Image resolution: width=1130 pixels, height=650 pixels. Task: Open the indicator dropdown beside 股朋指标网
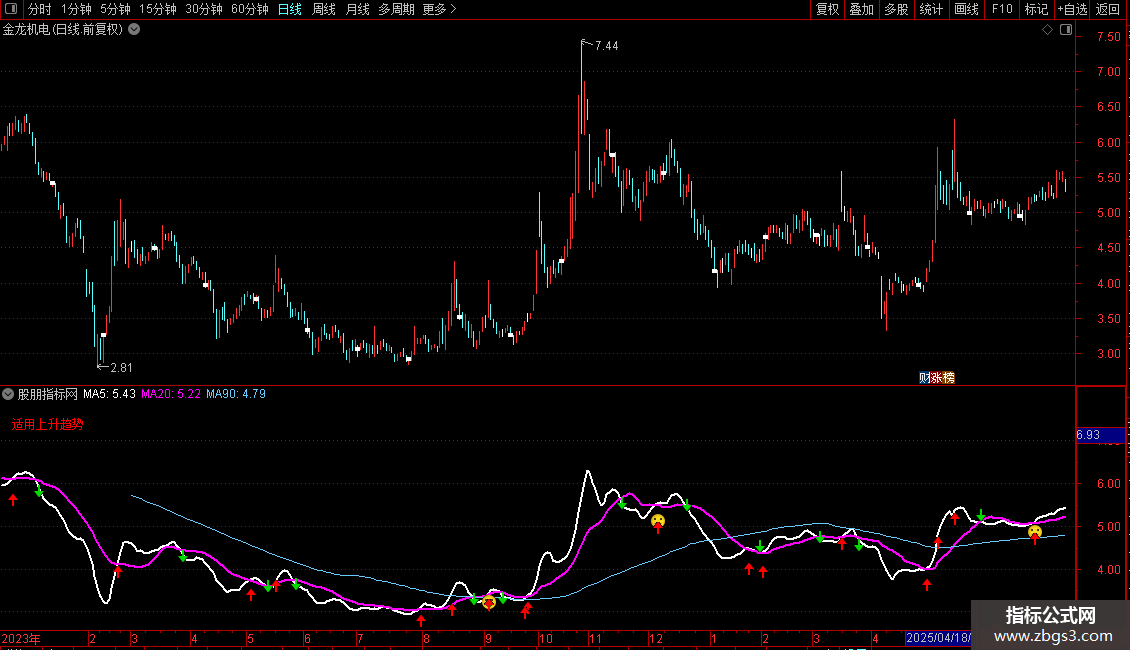(8, 394)
